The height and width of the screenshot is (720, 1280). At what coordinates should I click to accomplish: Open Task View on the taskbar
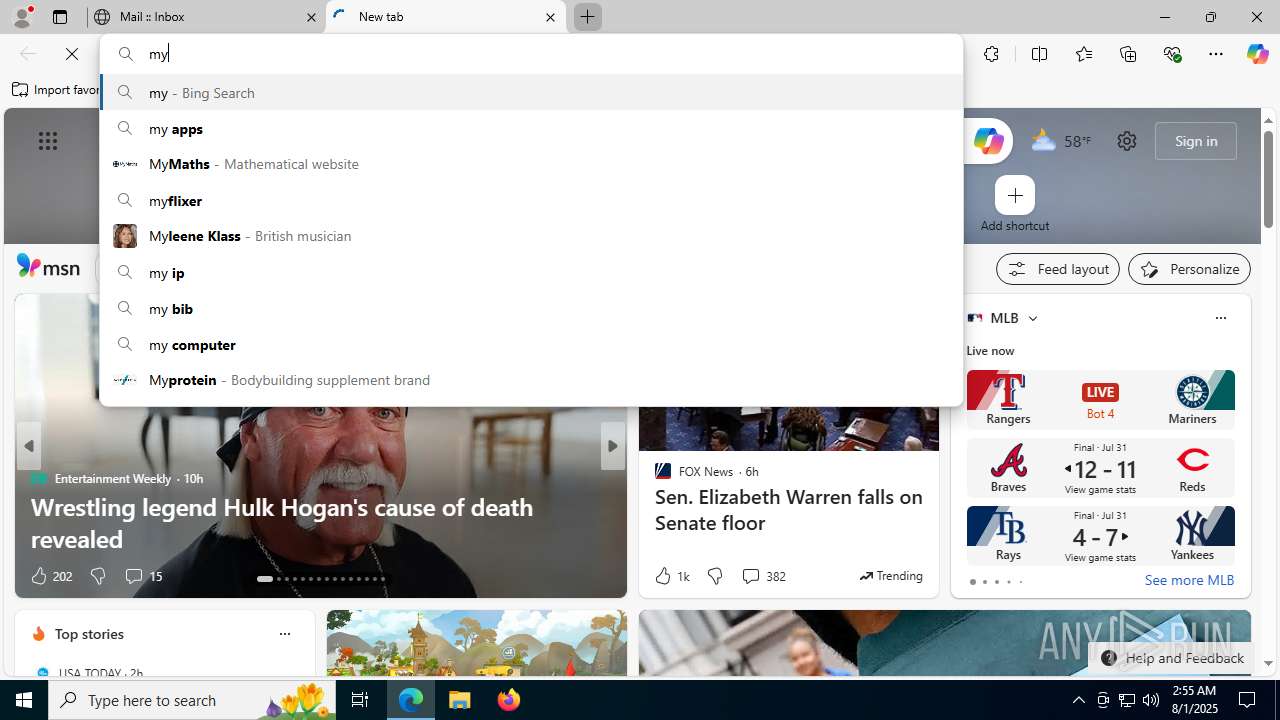click(360, 700)
